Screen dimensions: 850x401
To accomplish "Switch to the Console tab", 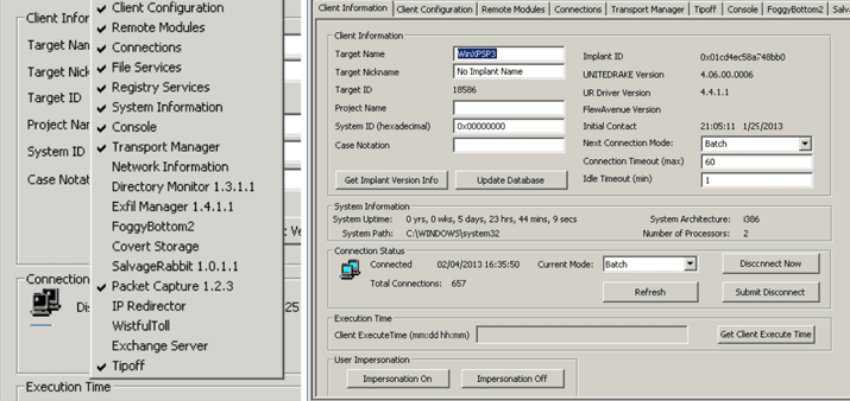I will tap(742, 9).
